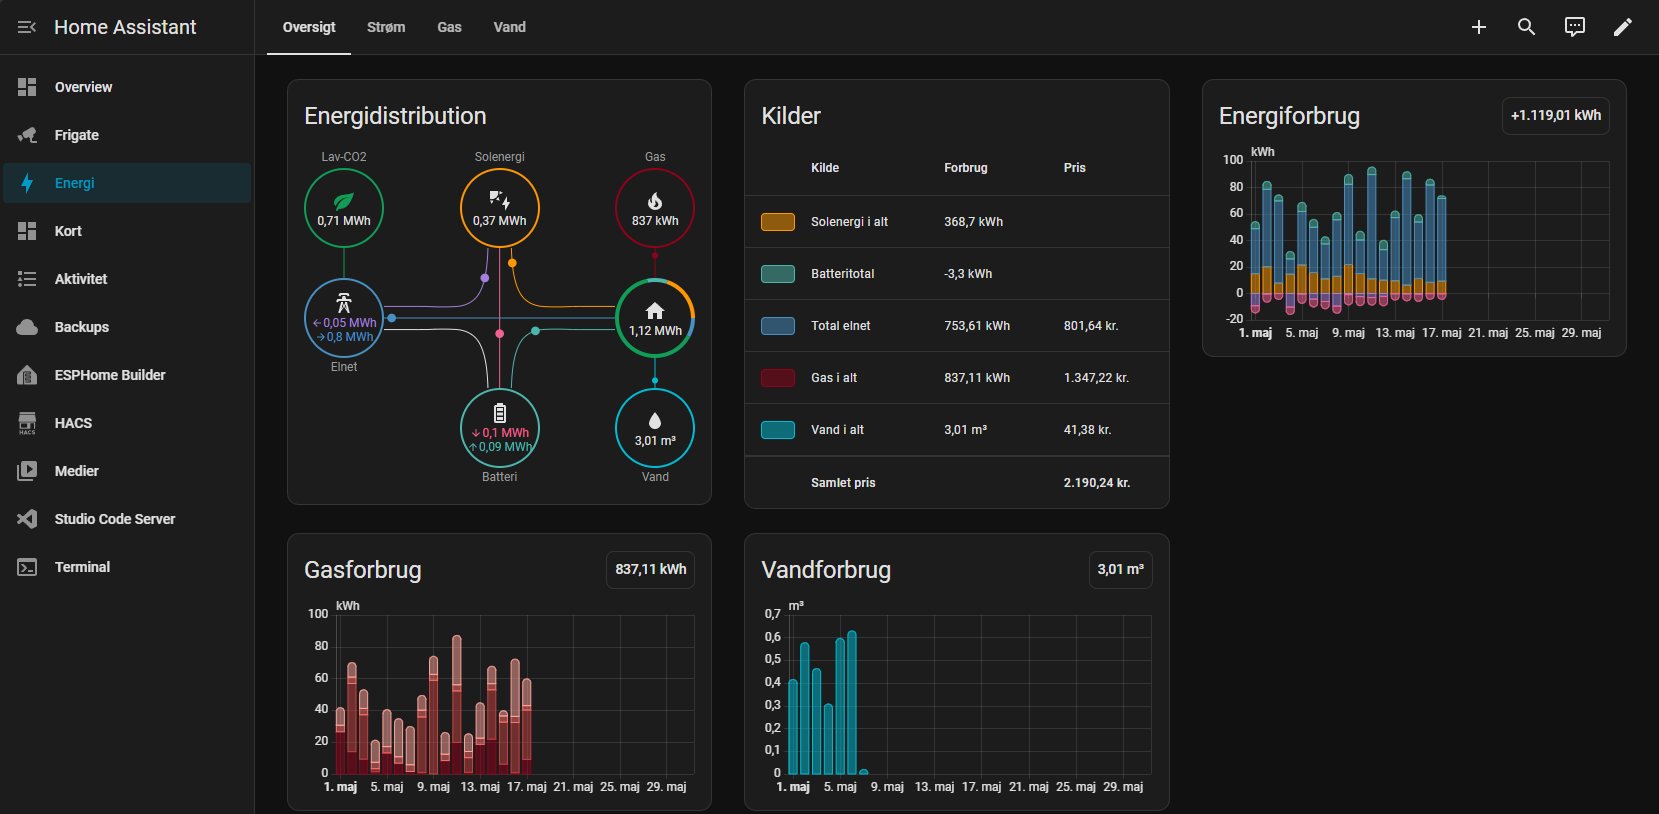Click the Total elnet row label
This screenshot has width=1659, height=814.
[841, 326]
